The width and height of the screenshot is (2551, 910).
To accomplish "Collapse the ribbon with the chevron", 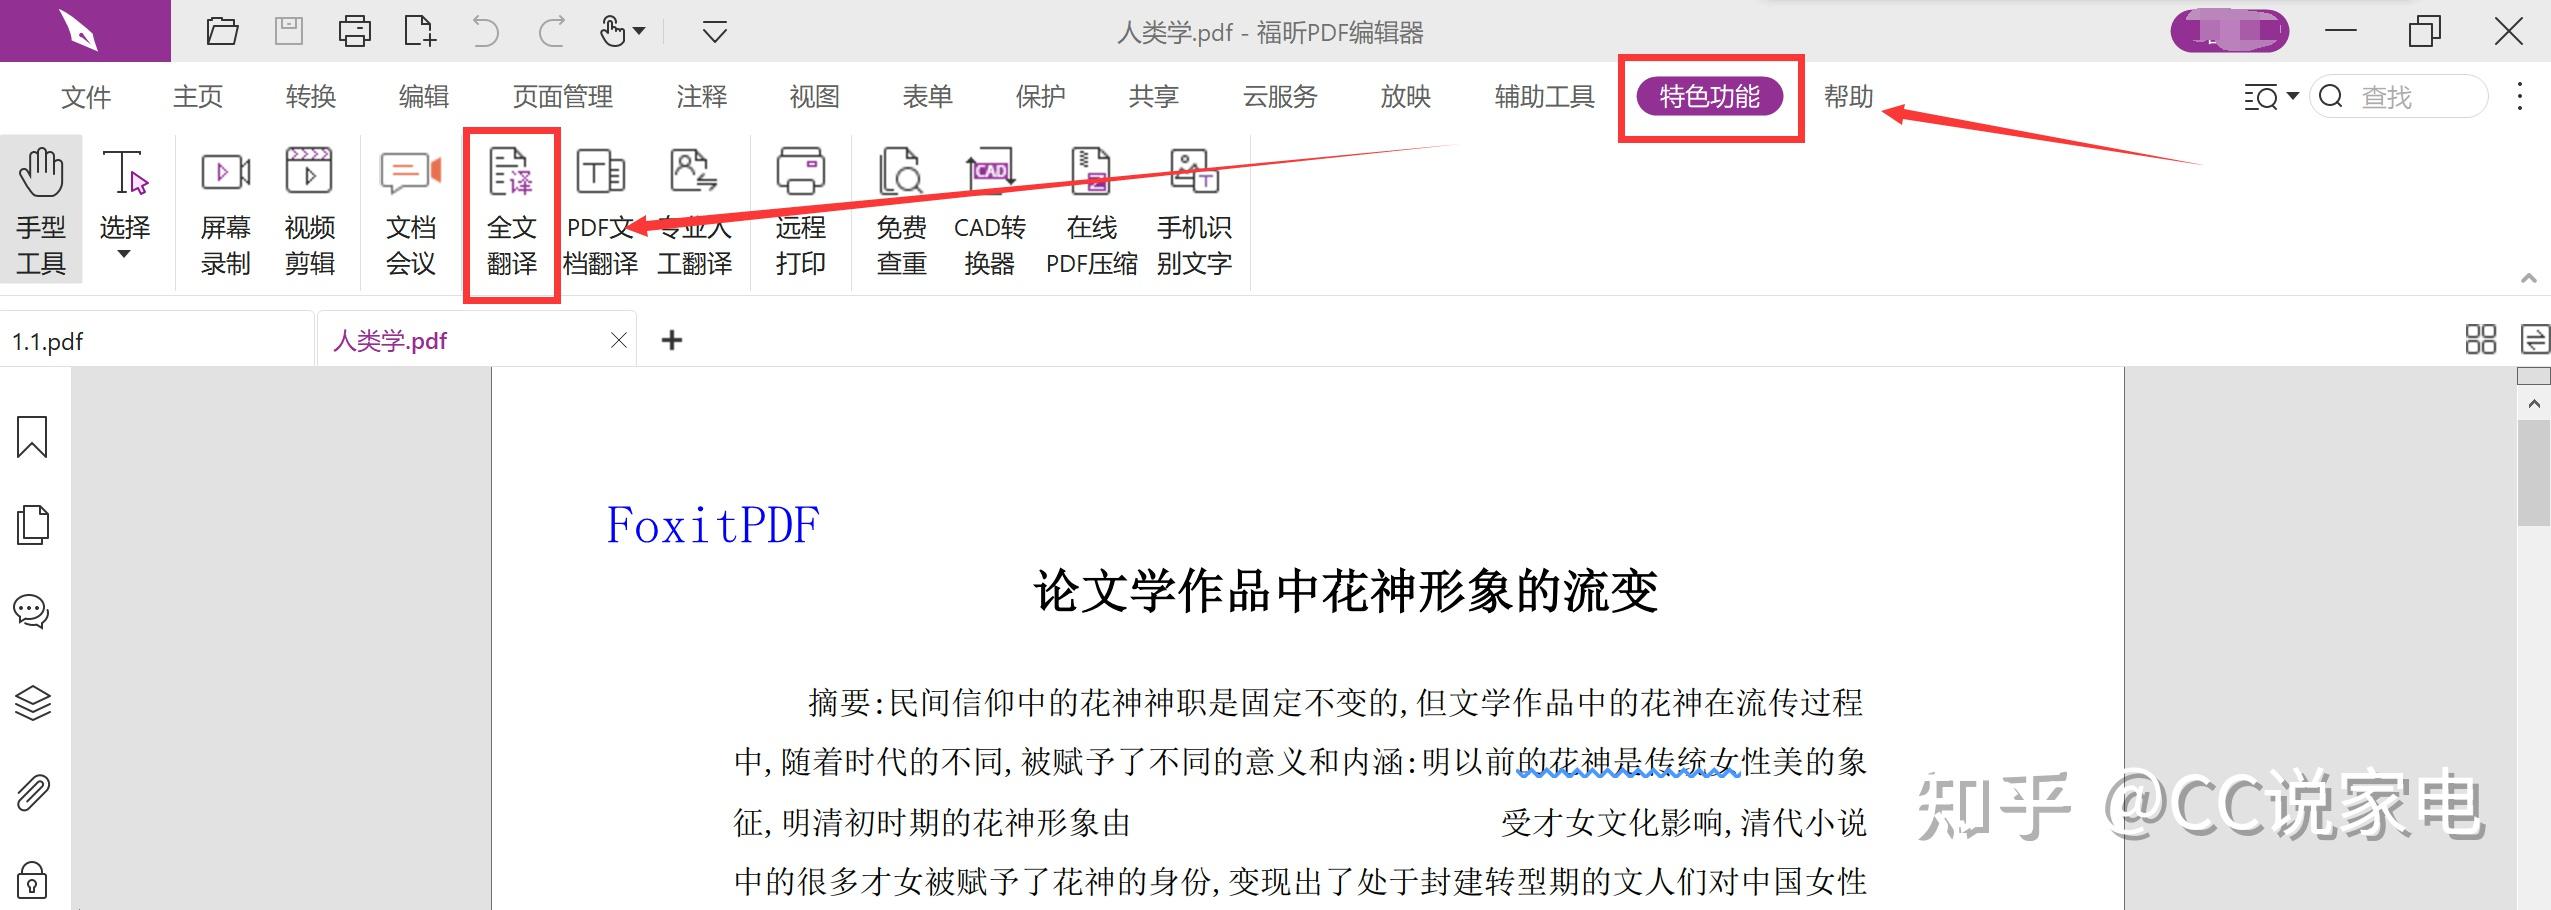I will [x=2529, y=279].
